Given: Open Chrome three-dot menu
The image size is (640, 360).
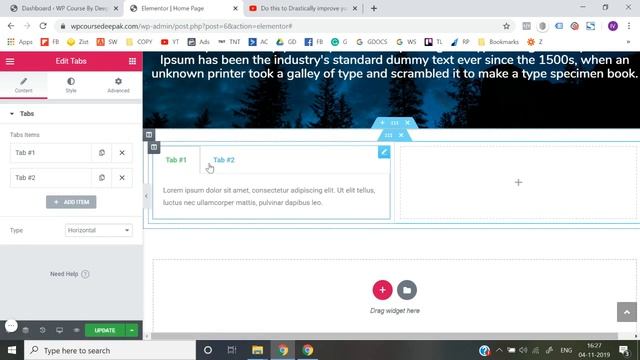Looking at the screenshot, I should 629,26.
